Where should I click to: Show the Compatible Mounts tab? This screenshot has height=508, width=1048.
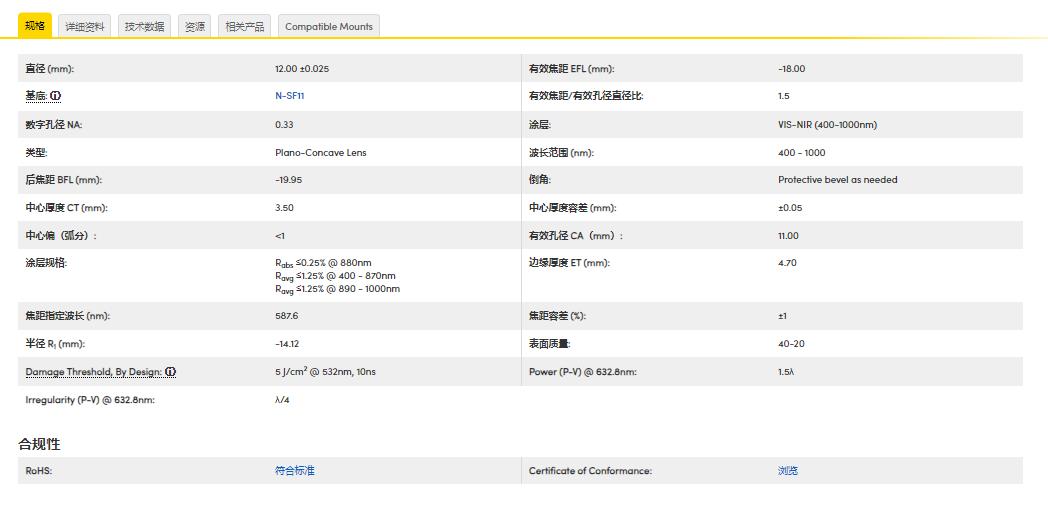click(328, 27)
